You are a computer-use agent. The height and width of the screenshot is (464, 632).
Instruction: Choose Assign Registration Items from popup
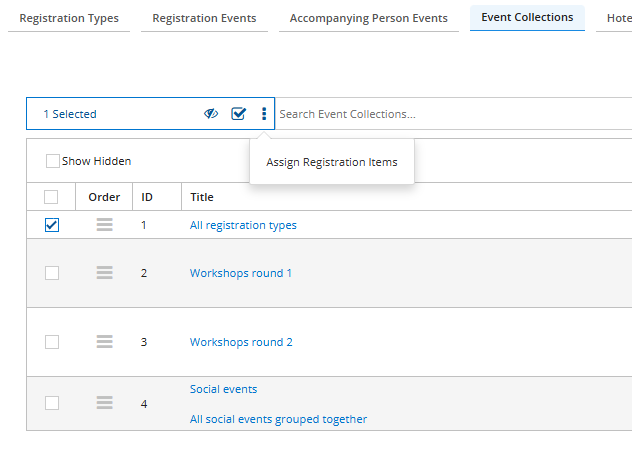332,162
